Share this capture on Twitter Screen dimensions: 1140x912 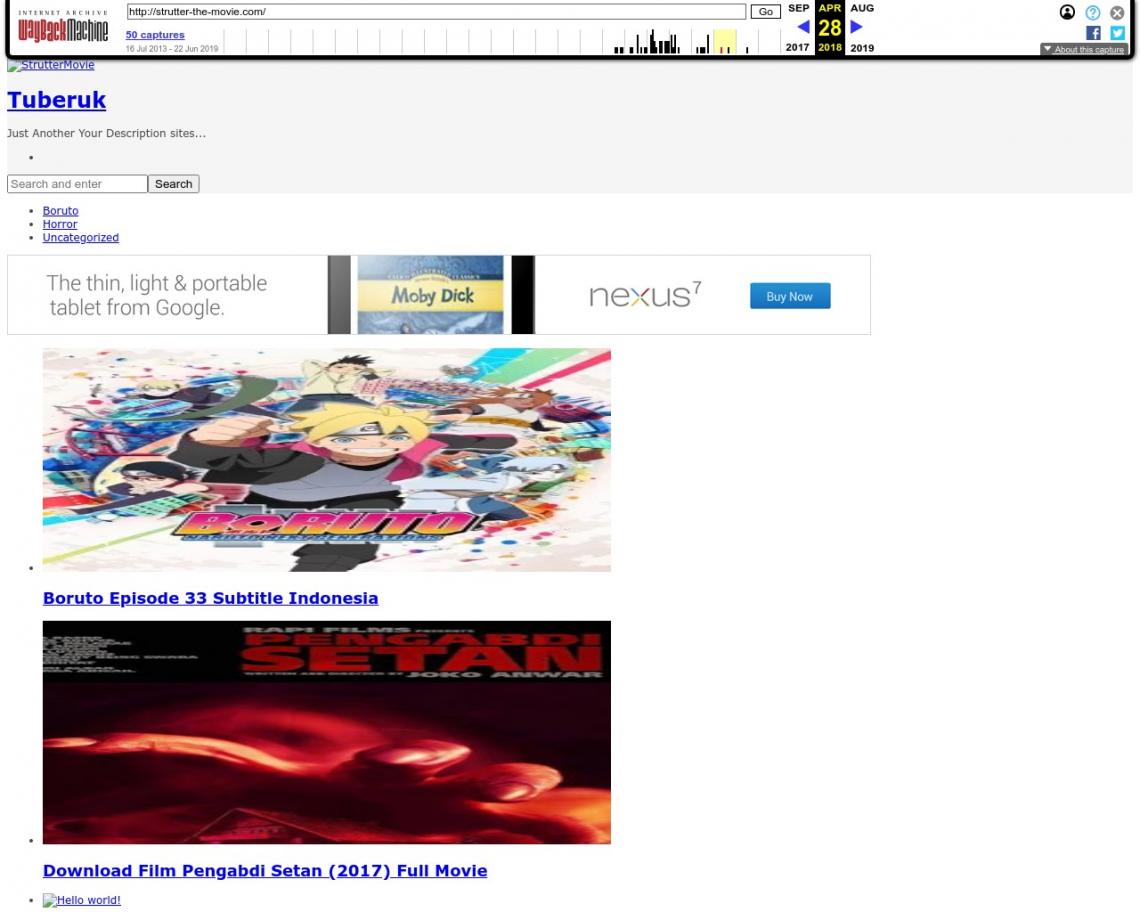point(1117,33)
